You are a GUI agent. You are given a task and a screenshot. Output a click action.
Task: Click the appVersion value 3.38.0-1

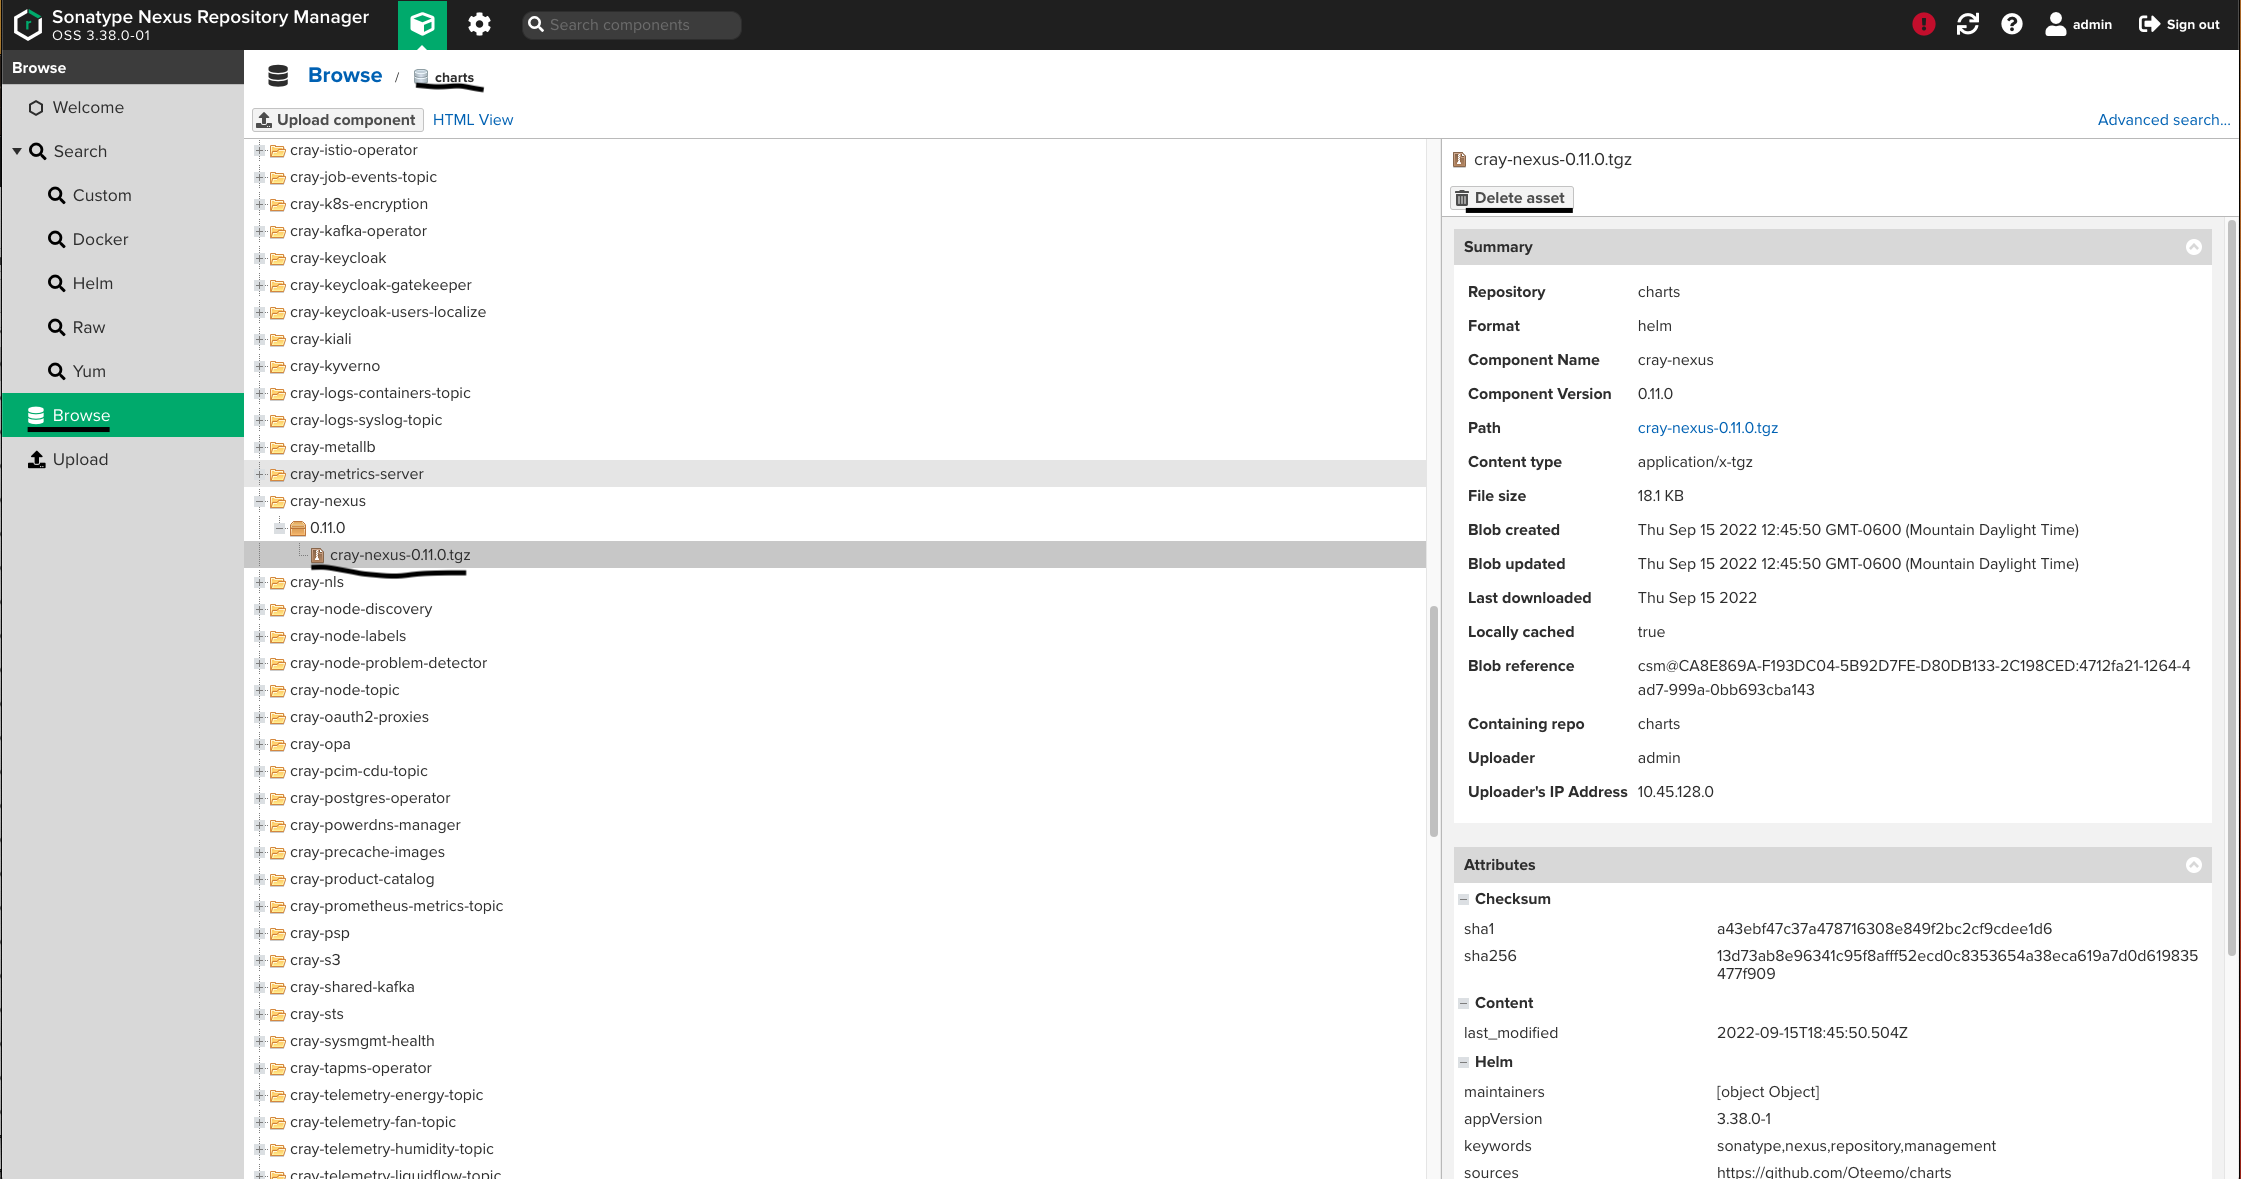(1744, 1119)
